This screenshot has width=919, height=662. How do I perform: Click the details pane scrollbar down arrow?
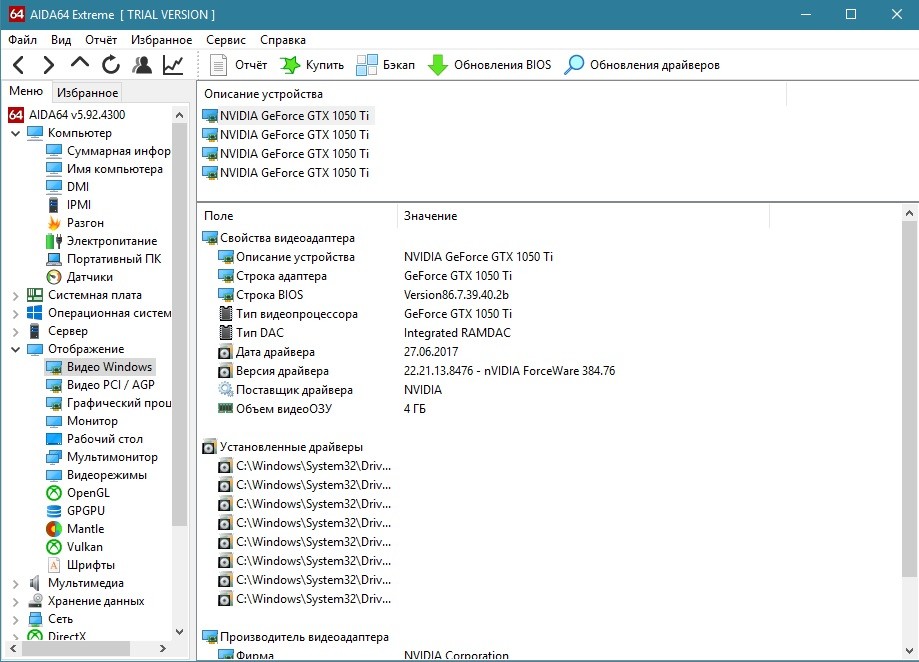coord(909,650)
